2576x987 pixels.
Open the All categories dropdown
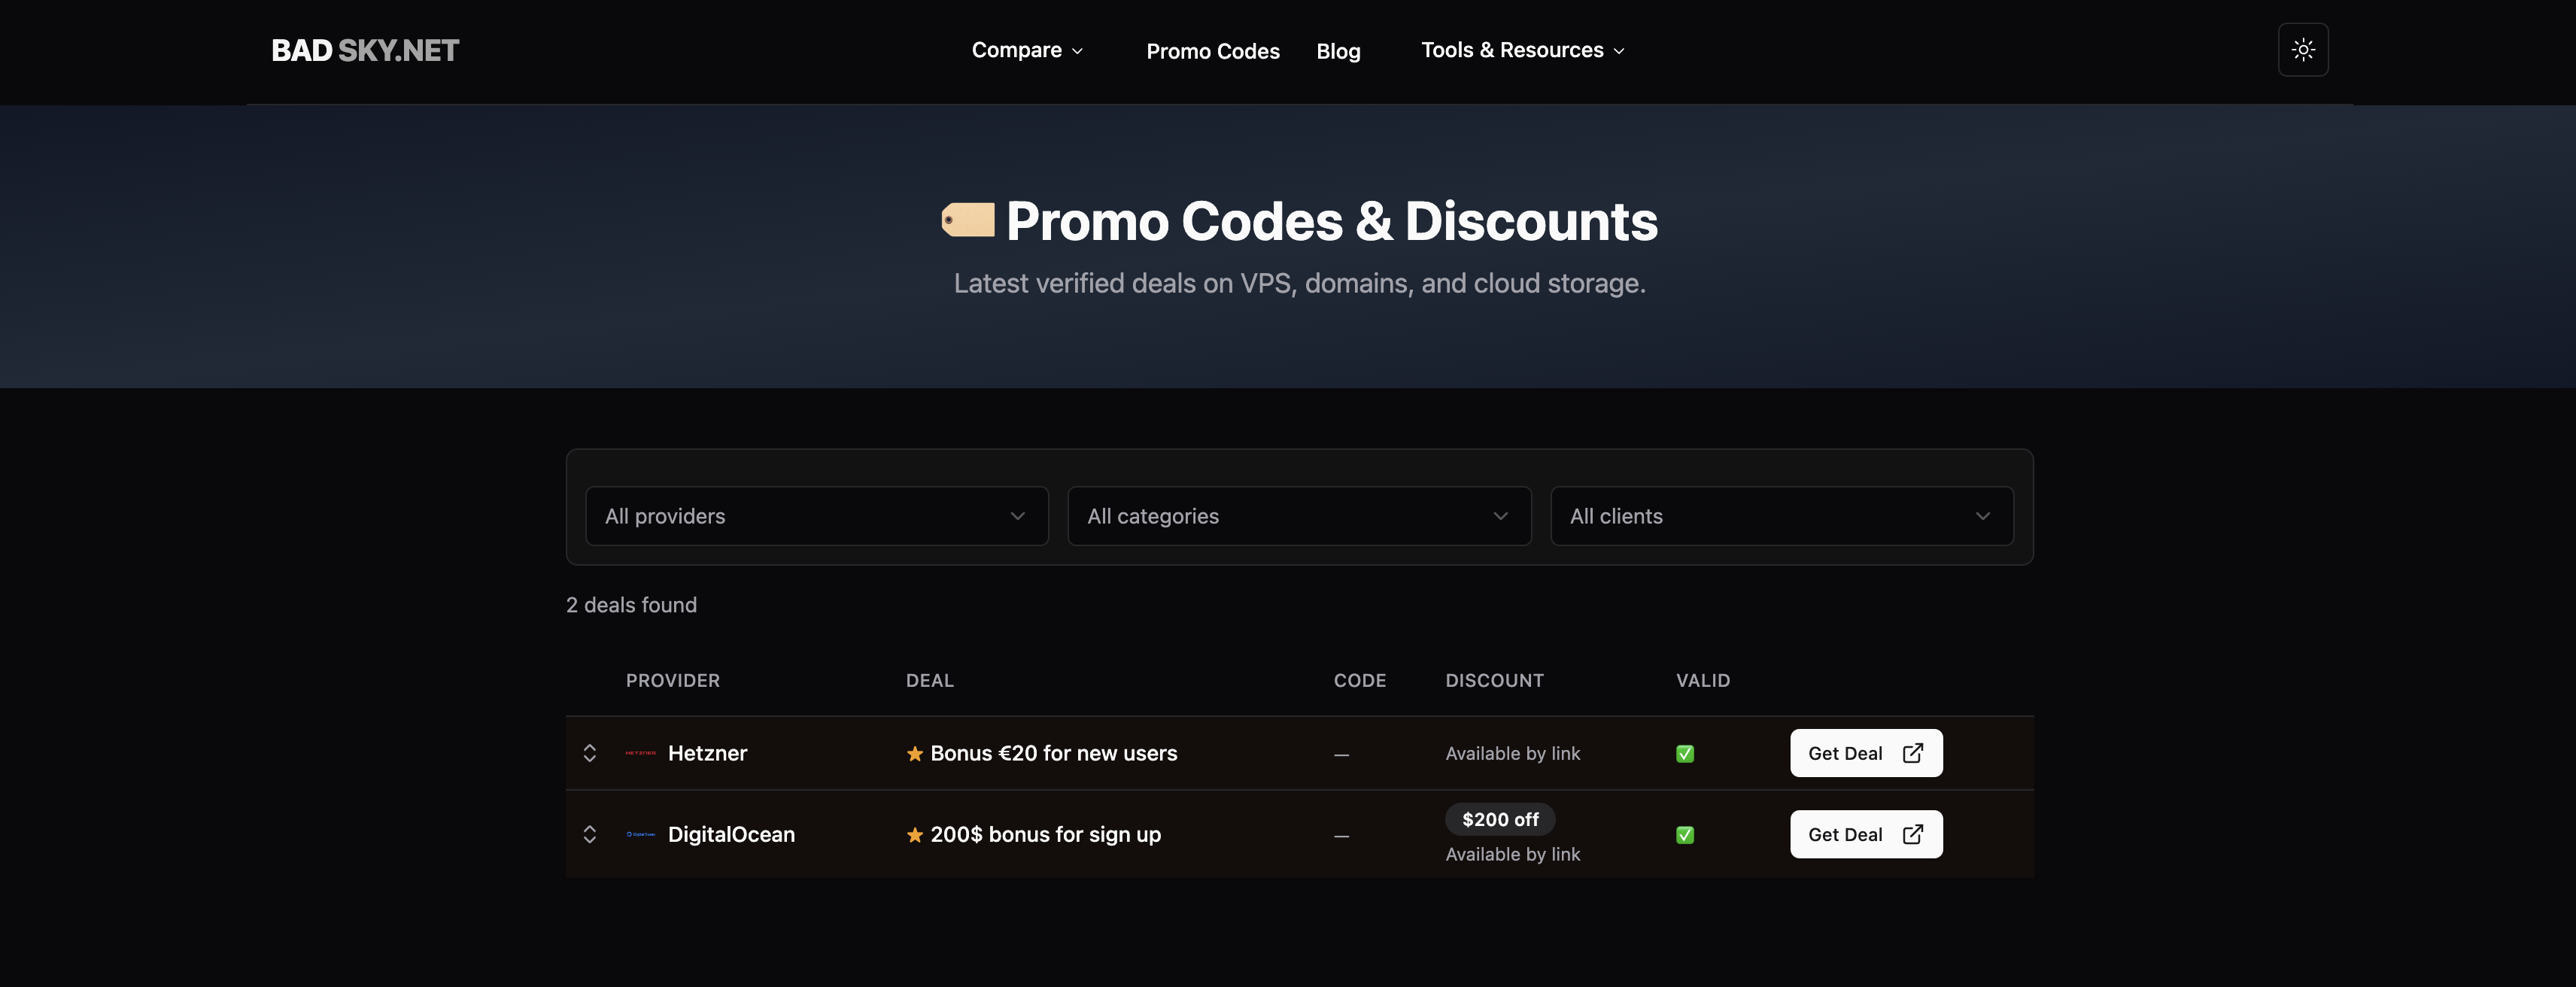tap(1298, 516)
